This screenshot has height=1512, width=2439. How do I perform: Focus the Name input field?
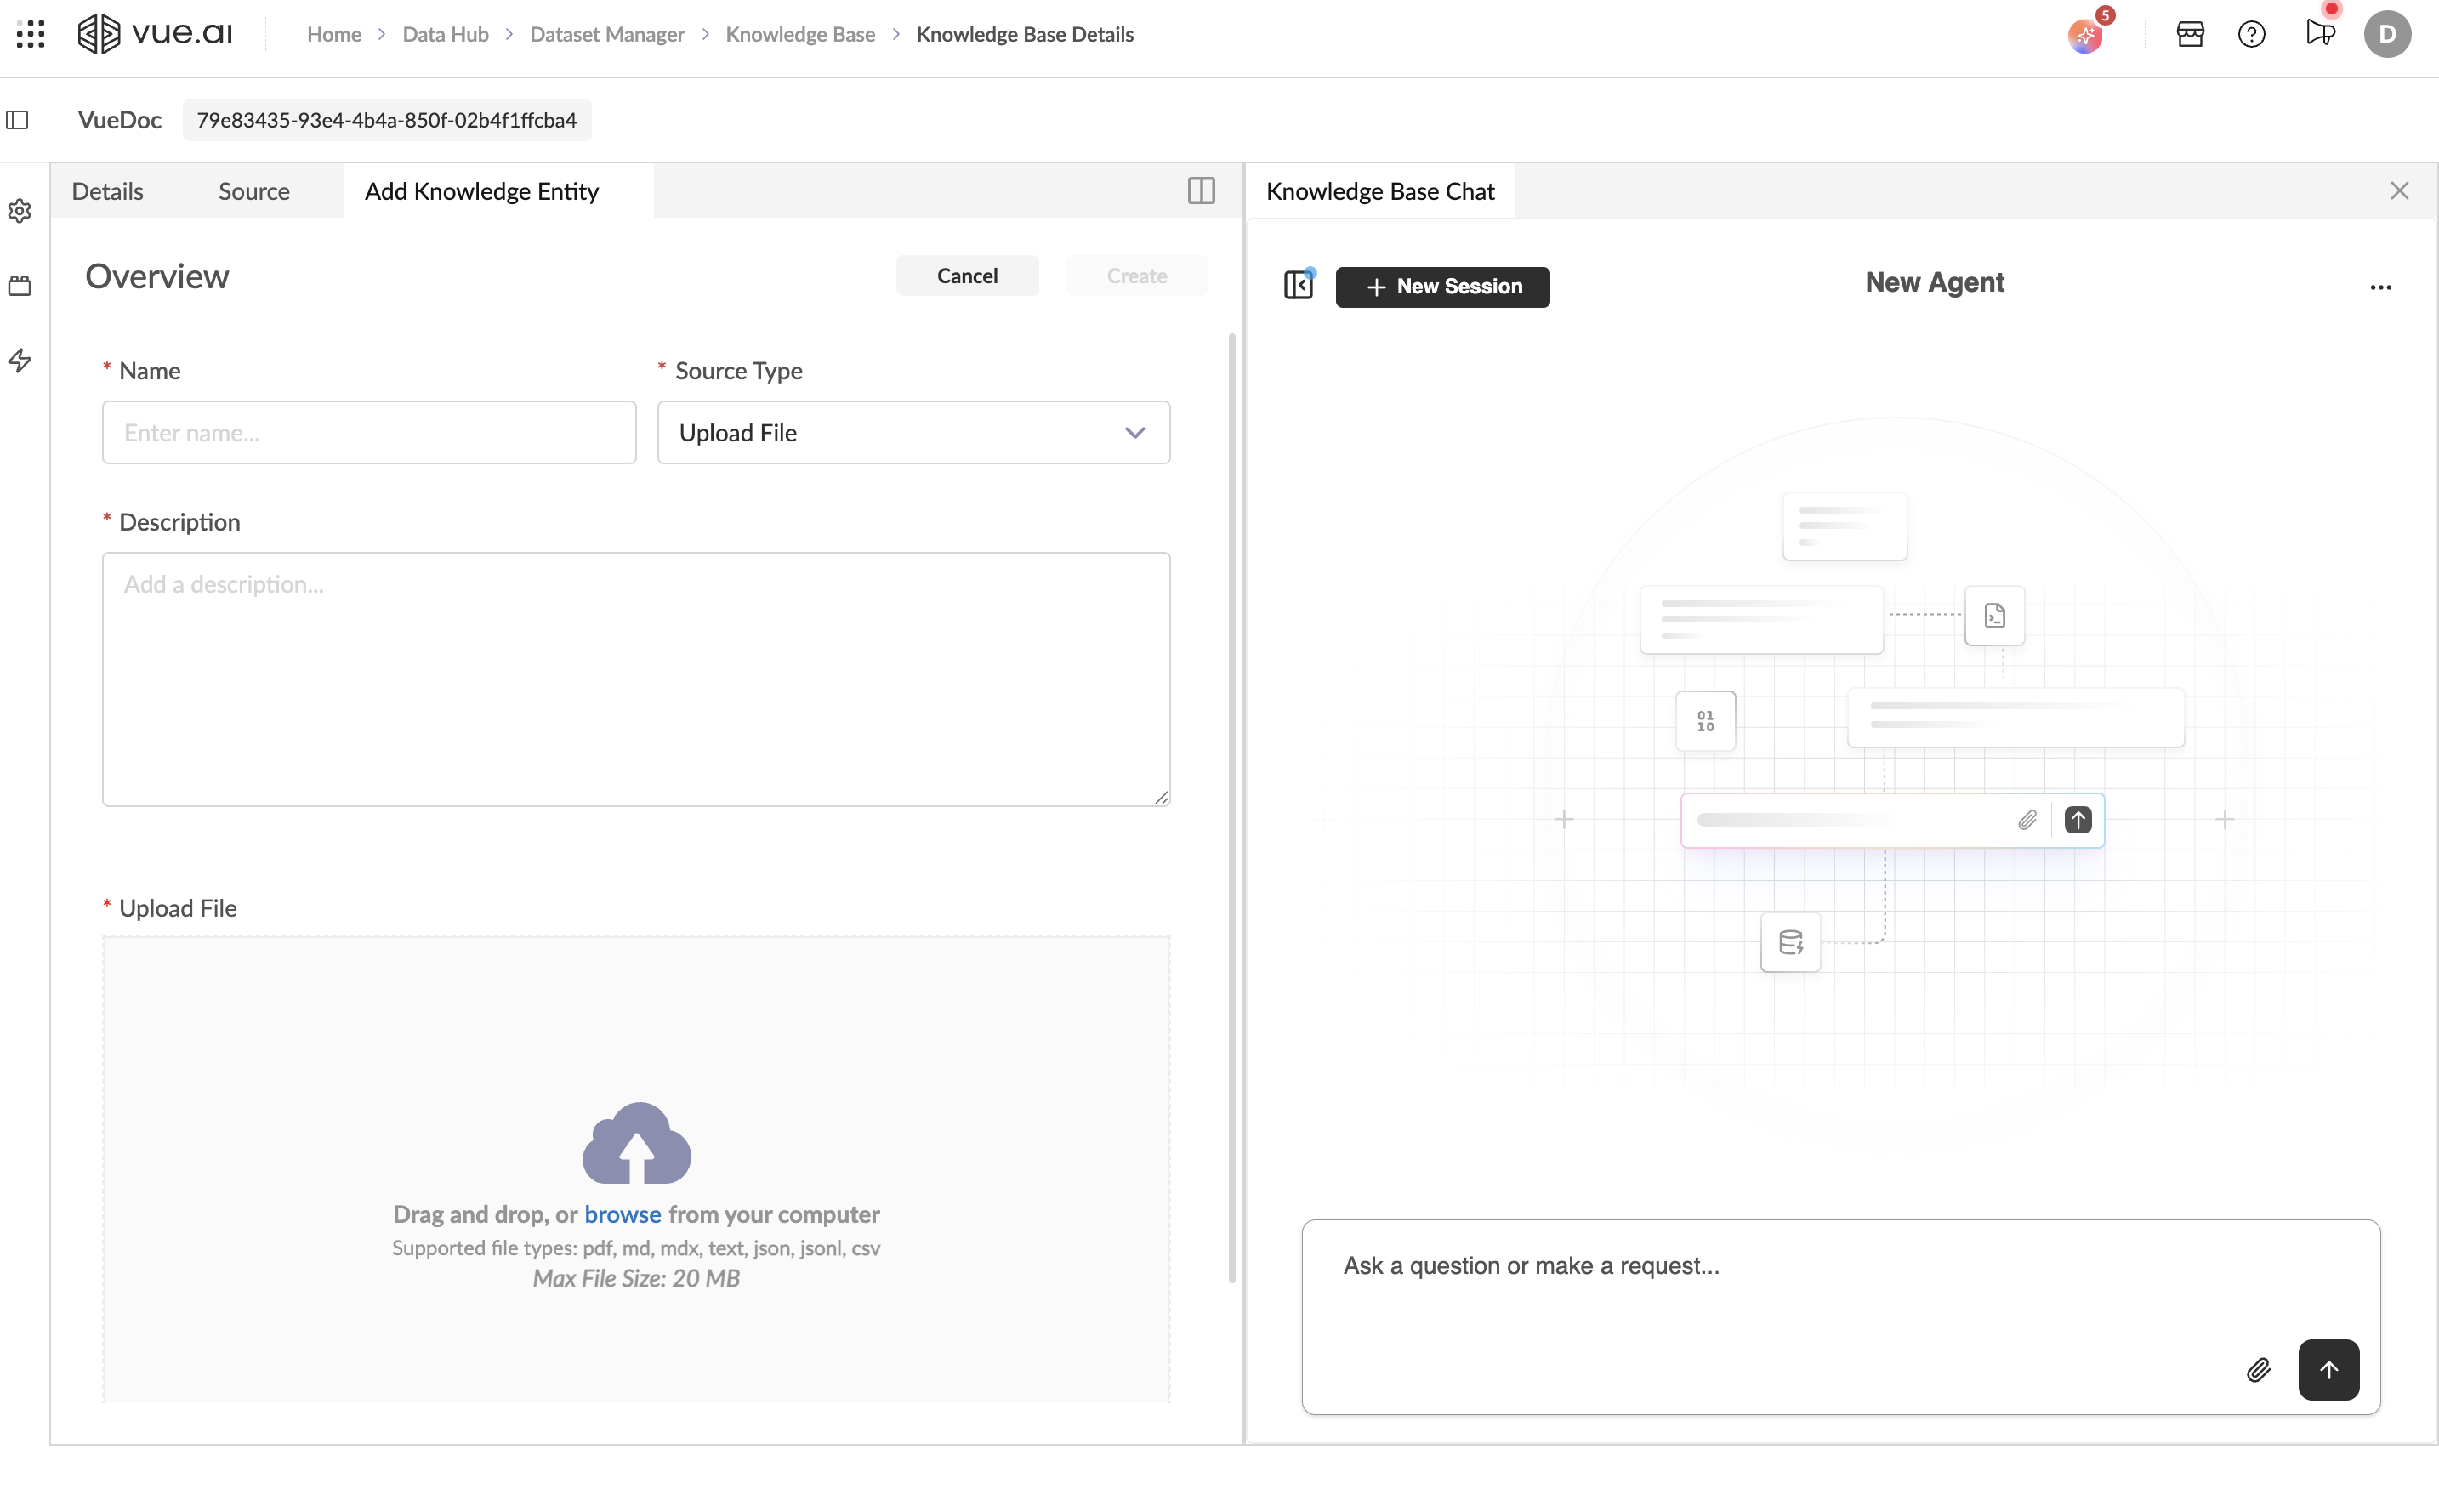(369, 432)
